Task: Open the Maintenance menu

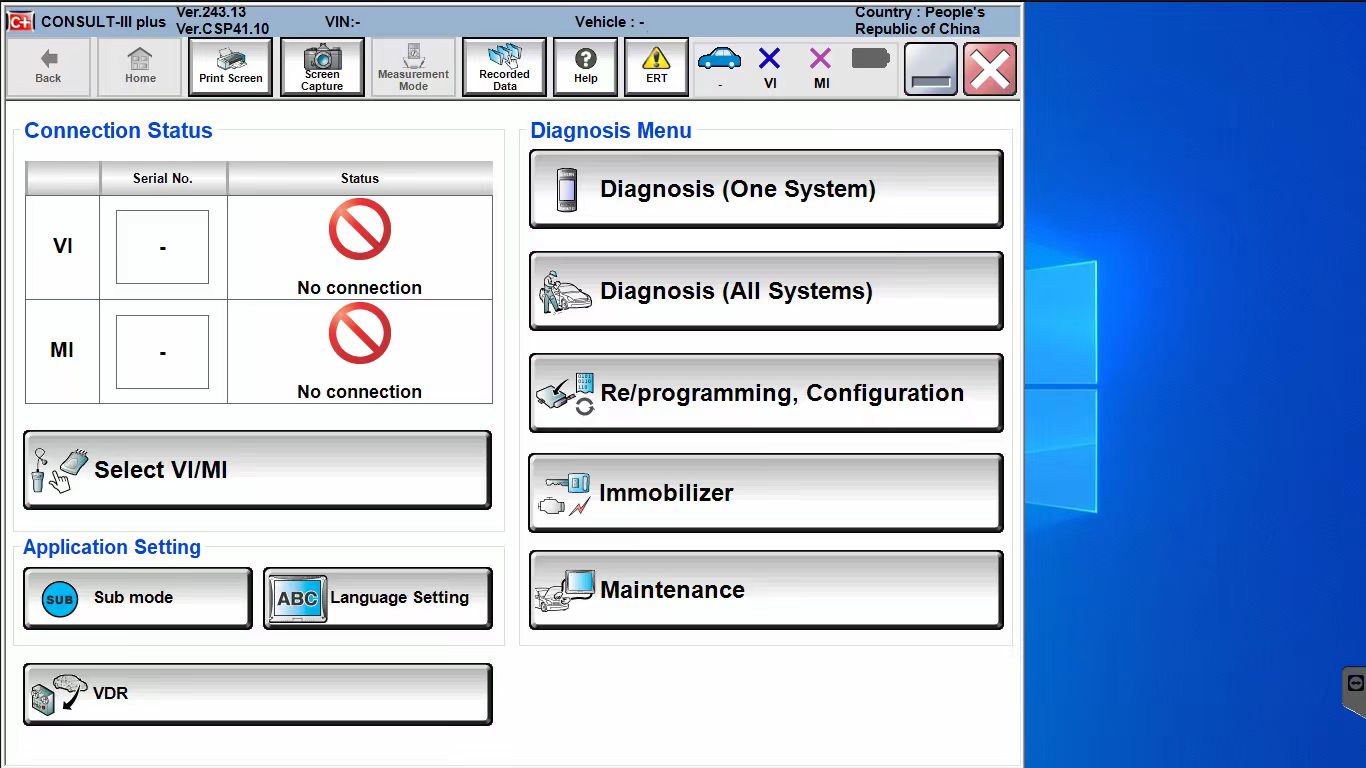Action: 766,590
